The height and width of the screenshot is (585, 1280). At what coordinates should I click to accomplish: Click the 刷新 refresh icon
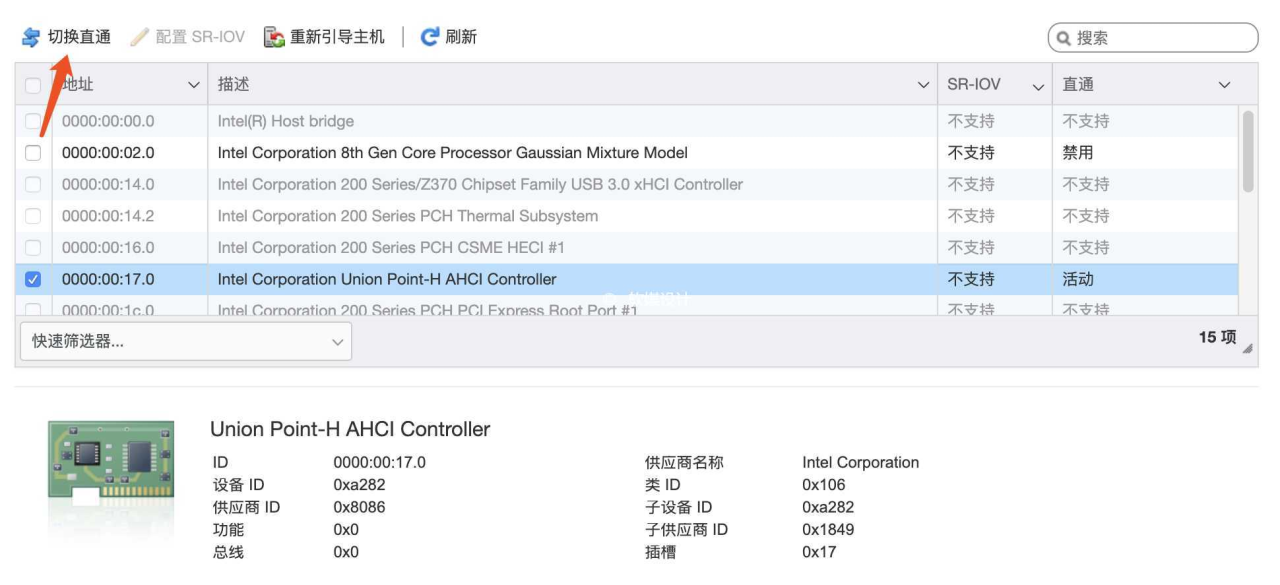pos(428,38)
